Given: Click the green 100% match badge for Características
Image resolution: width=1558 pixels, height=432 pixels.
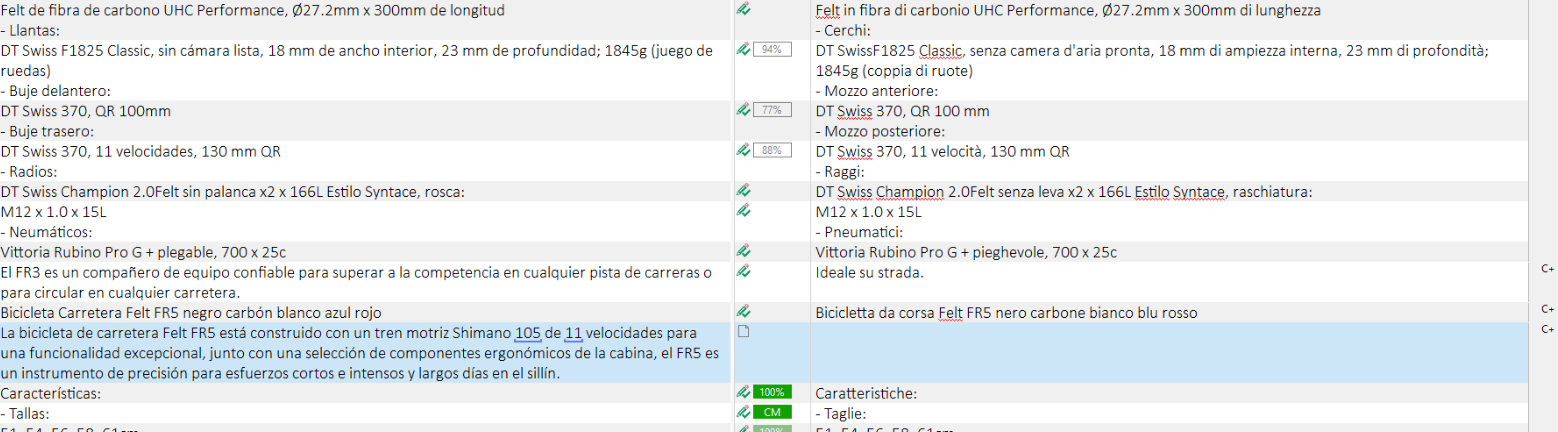Looking at the screenshot, I should coord(772,392).
